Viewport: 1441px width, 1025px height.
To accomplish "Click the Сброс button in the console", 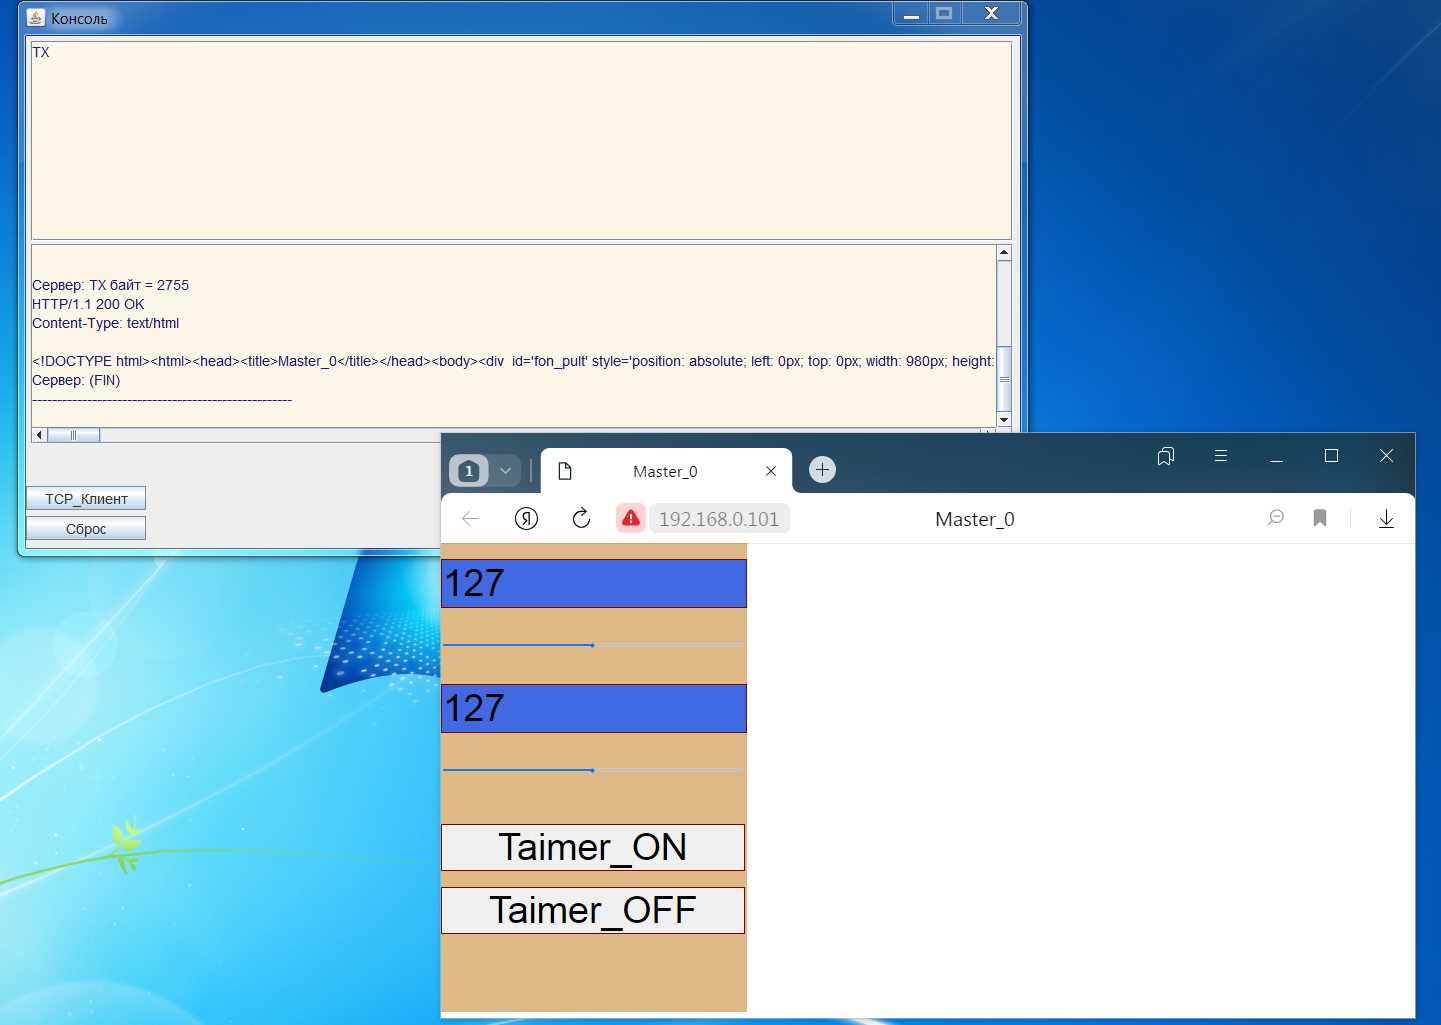I will (86, 528).
